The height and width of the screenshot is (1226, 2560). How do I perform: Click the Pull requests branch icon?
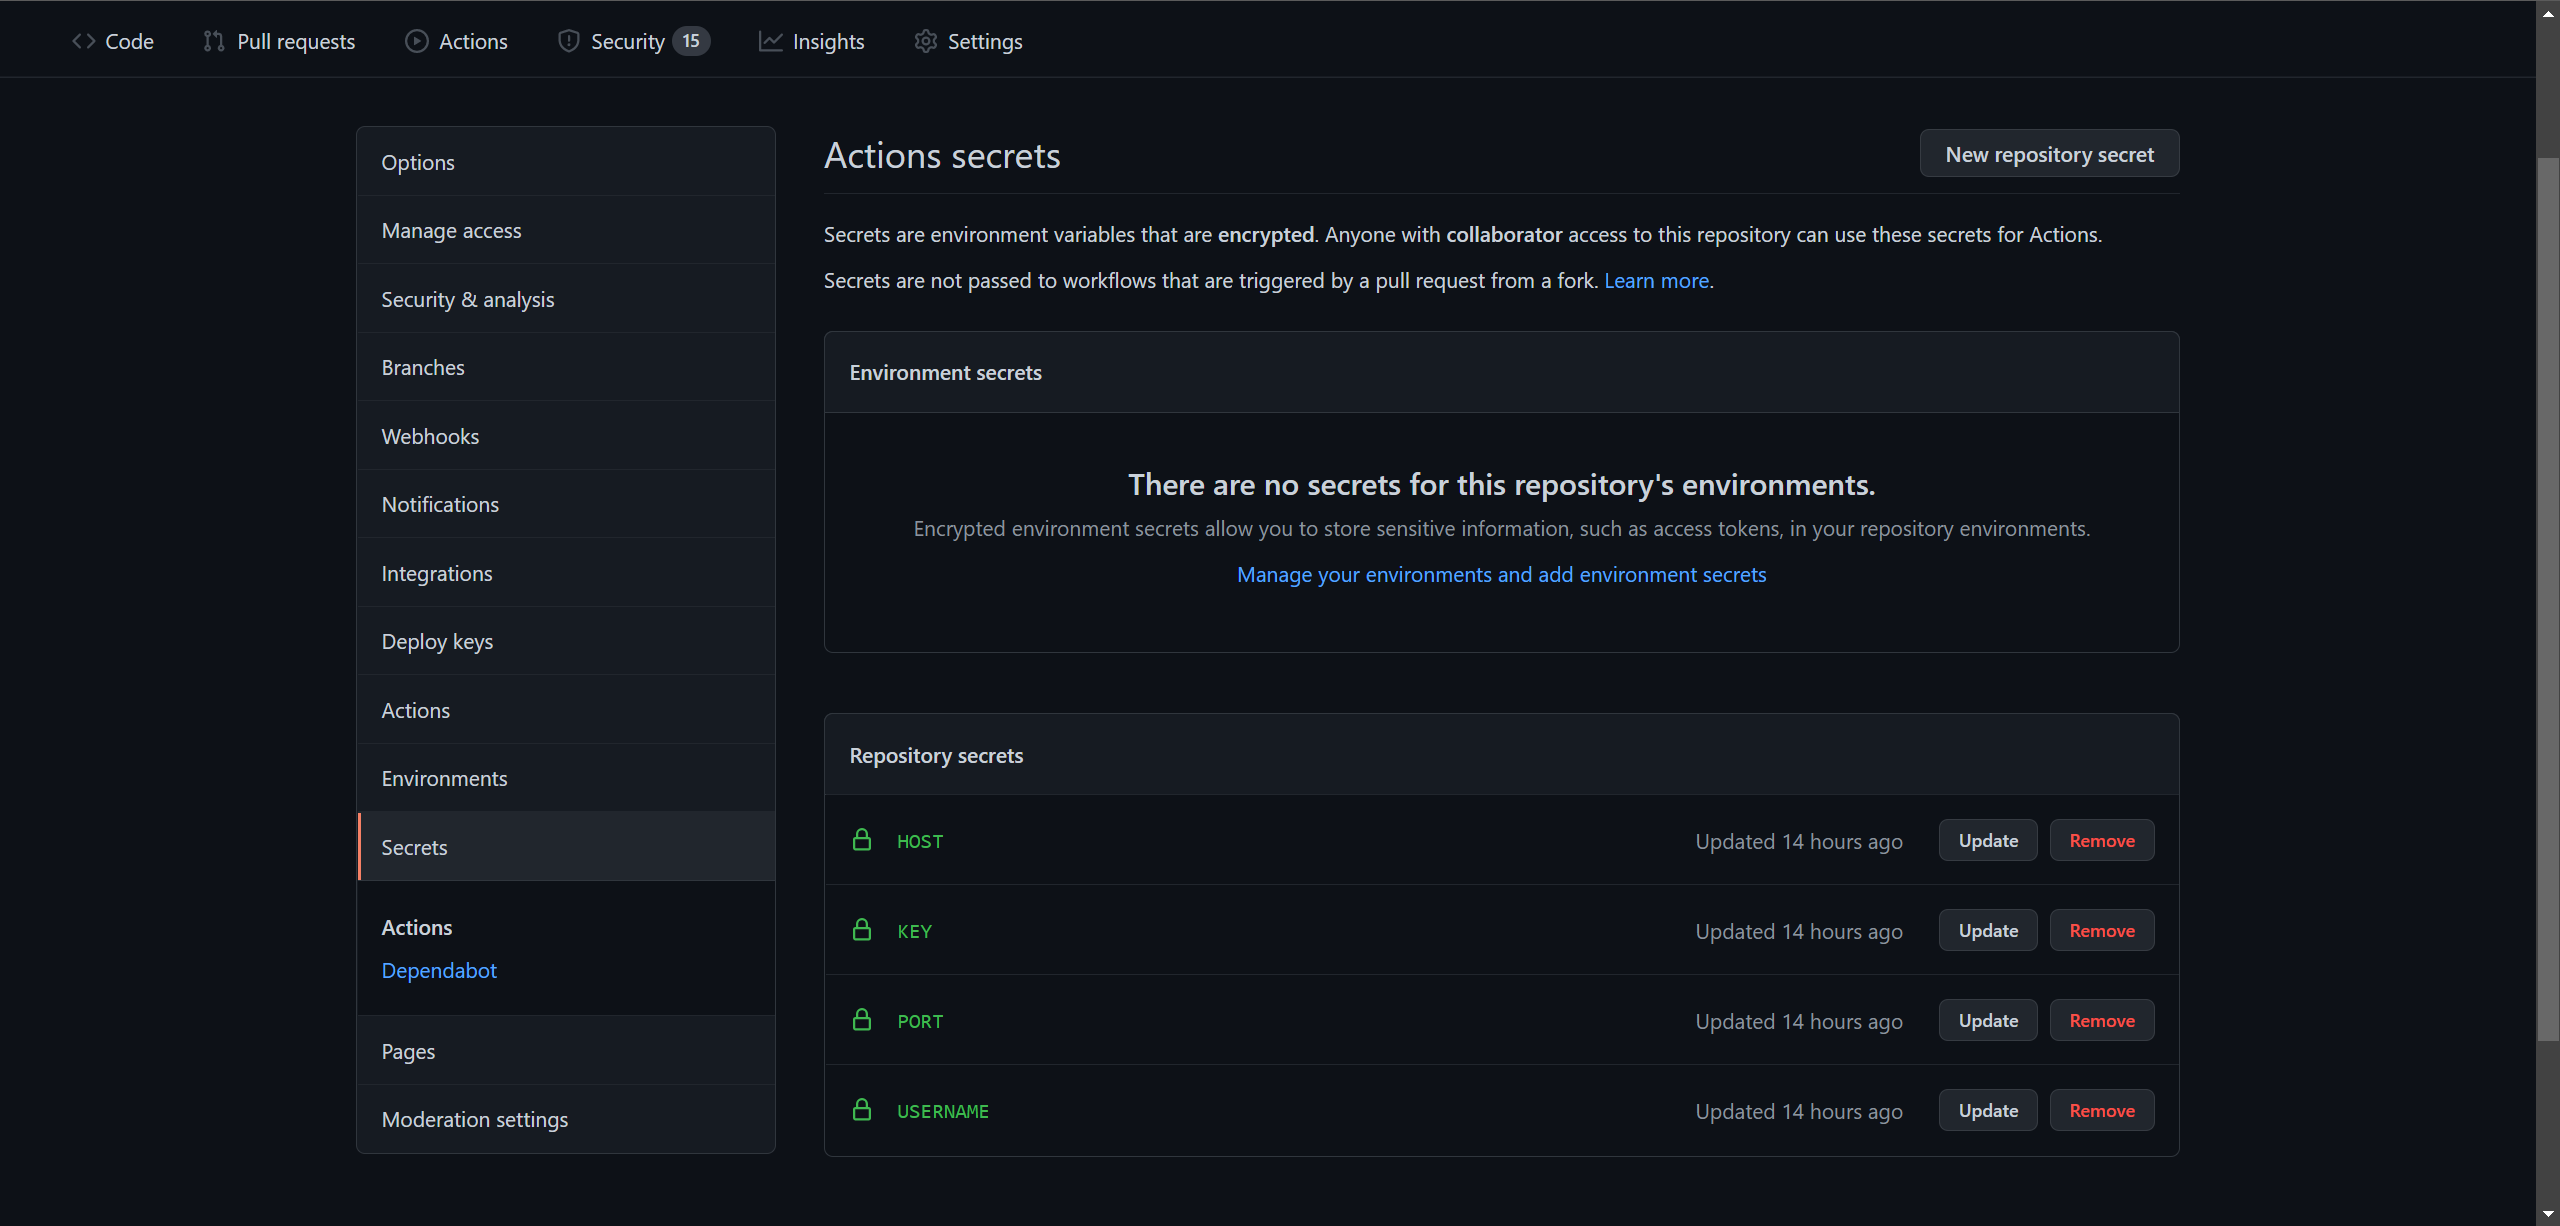click(213, 41)
